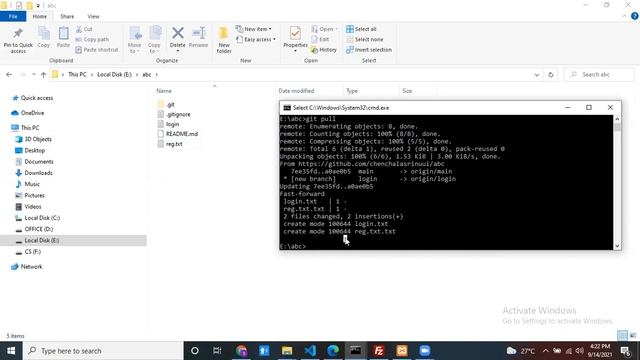640x360 pixels.
Task: Click the Rename ribbon icon
Action: coord(199,38)
